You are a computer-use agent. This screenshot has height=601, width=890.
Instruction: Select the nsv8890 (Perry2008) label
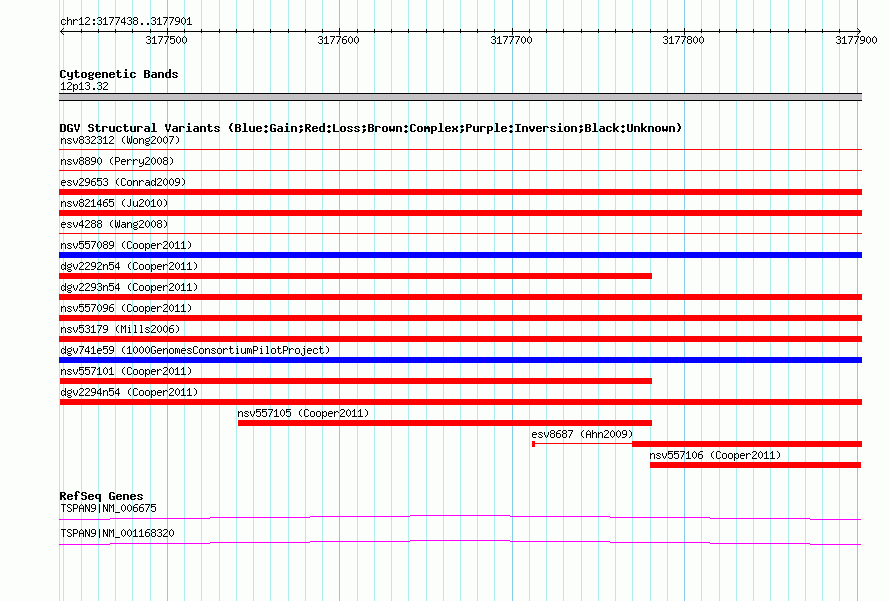pyautogui.click(x=117, y=161)
